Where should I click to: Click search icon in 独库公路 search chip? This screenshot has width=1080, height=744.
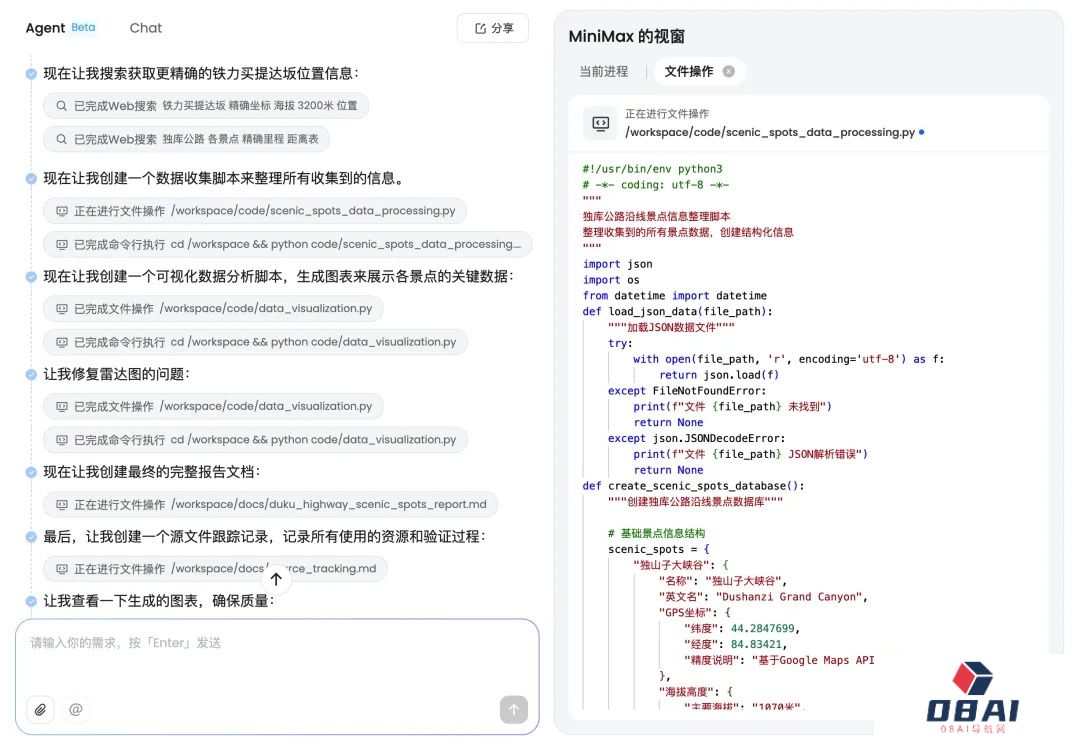(x=61, y=139)
